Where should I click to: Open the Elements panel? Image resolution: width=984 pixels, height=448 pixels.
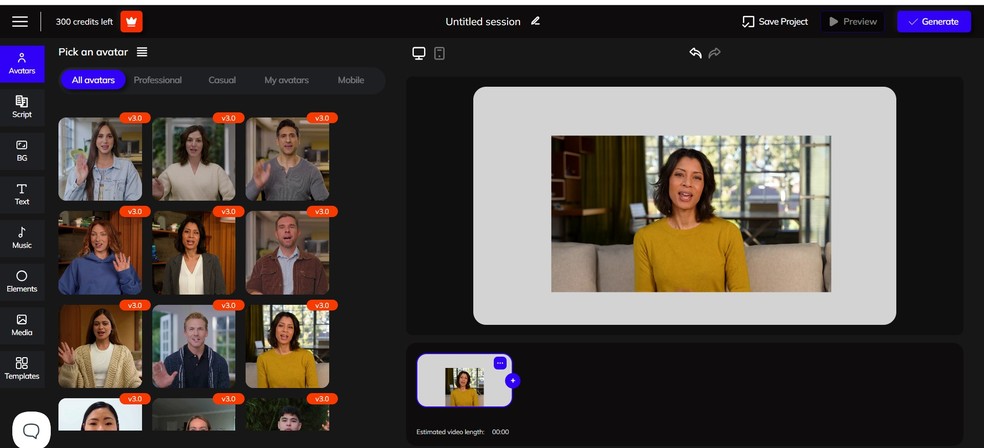click(x=22, y=281)
